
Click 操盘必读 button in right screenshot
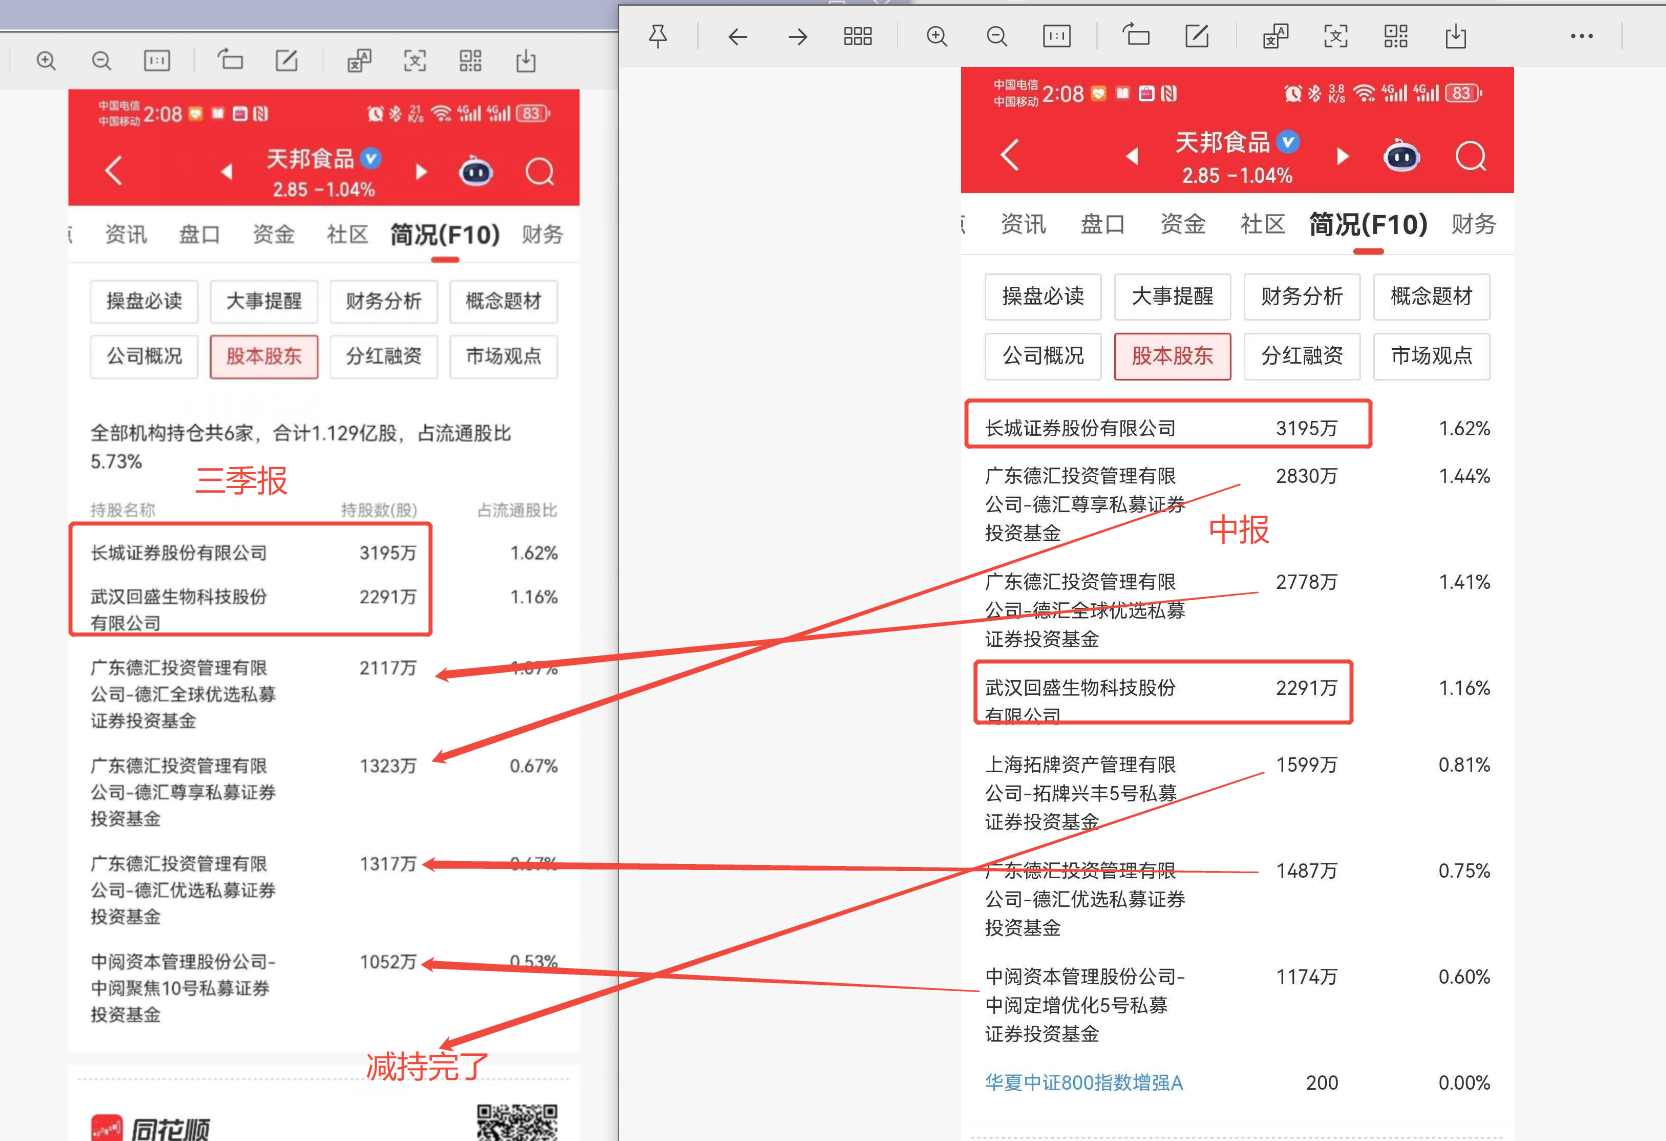[x=1043, y=296]
